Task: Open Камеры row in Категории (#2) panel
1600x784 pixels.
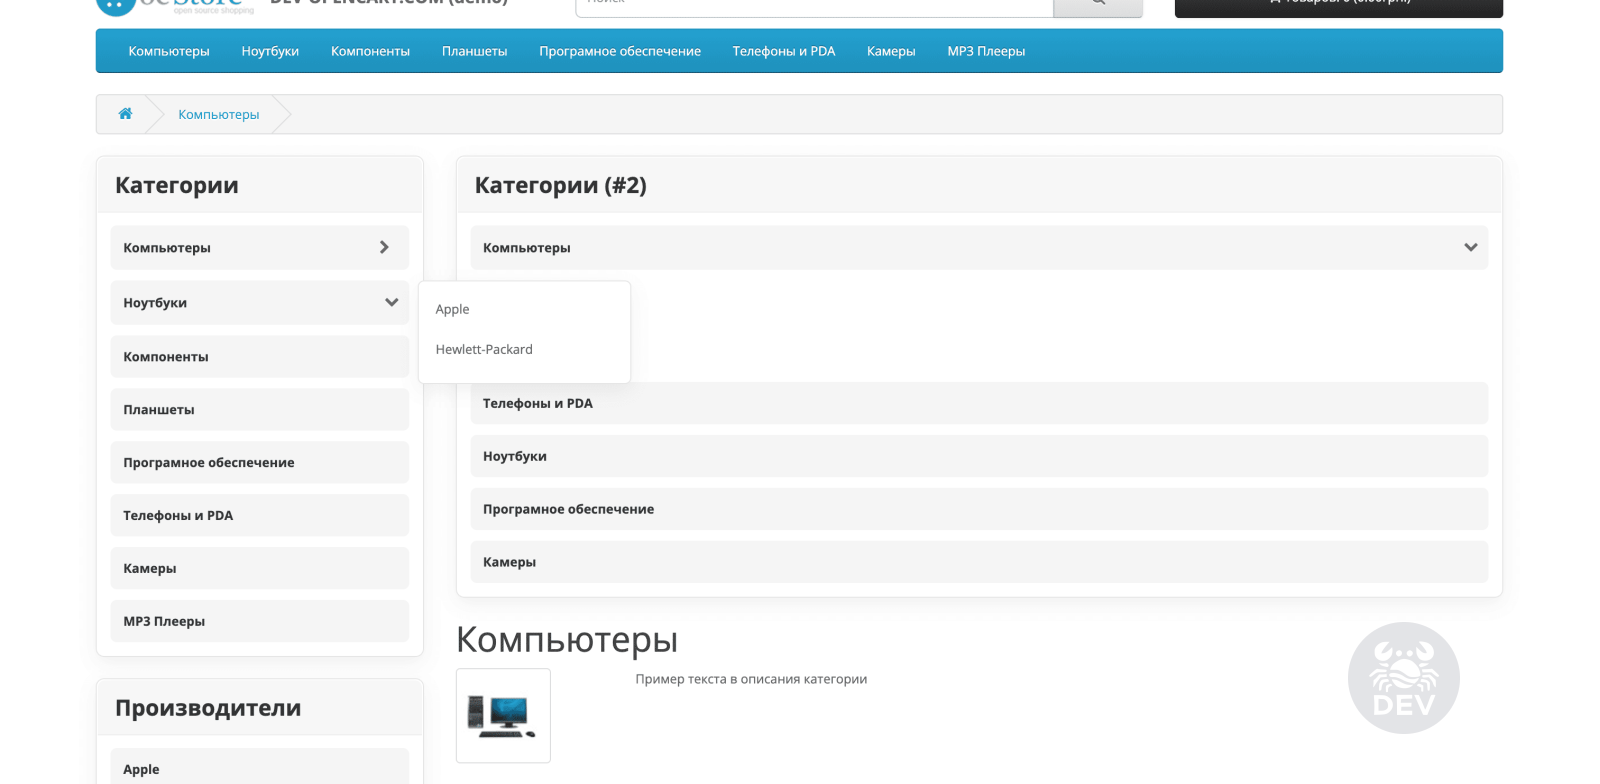Action: [979, 562]
